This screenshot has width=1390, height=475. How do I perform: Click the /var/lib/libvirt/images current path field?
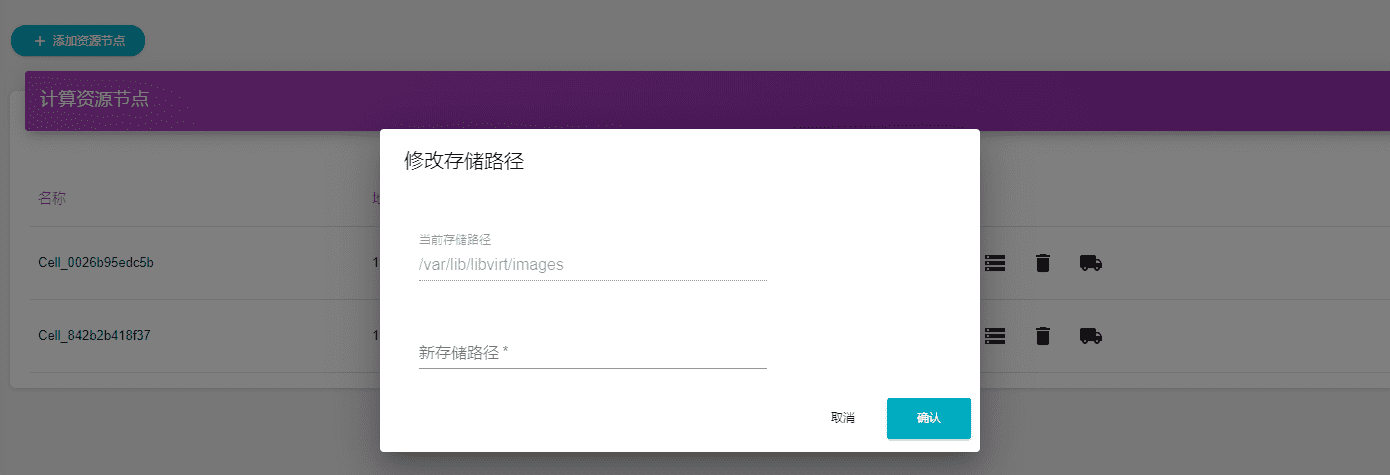tap(592, 265)
